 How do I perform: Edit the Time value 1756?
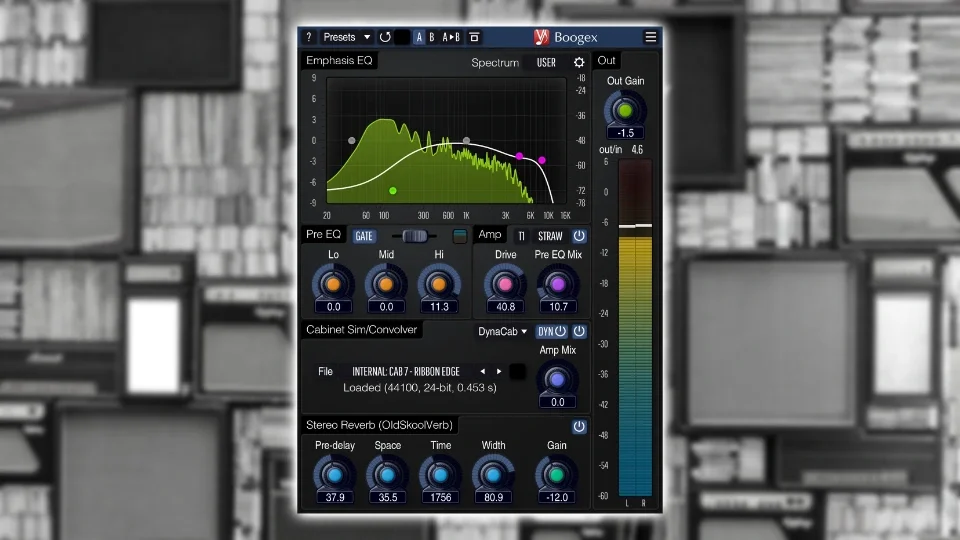(440, 497)
